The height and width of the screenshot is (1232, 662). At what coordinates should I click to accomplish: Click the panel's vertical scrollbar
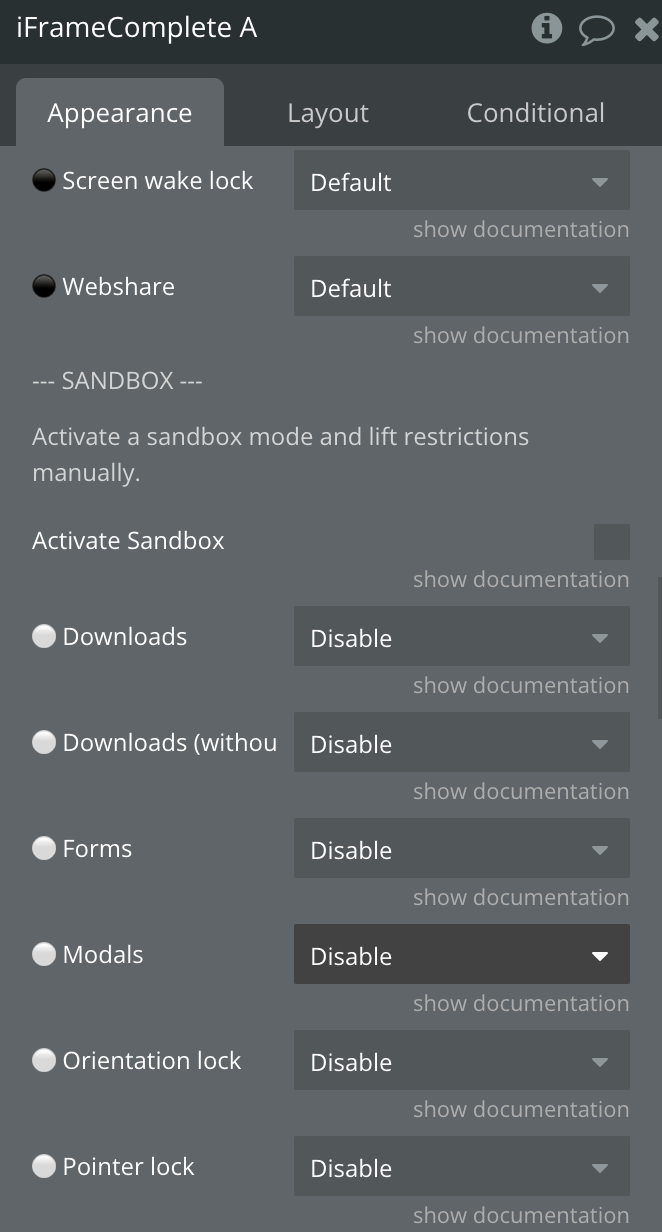(x=659, y=648)
